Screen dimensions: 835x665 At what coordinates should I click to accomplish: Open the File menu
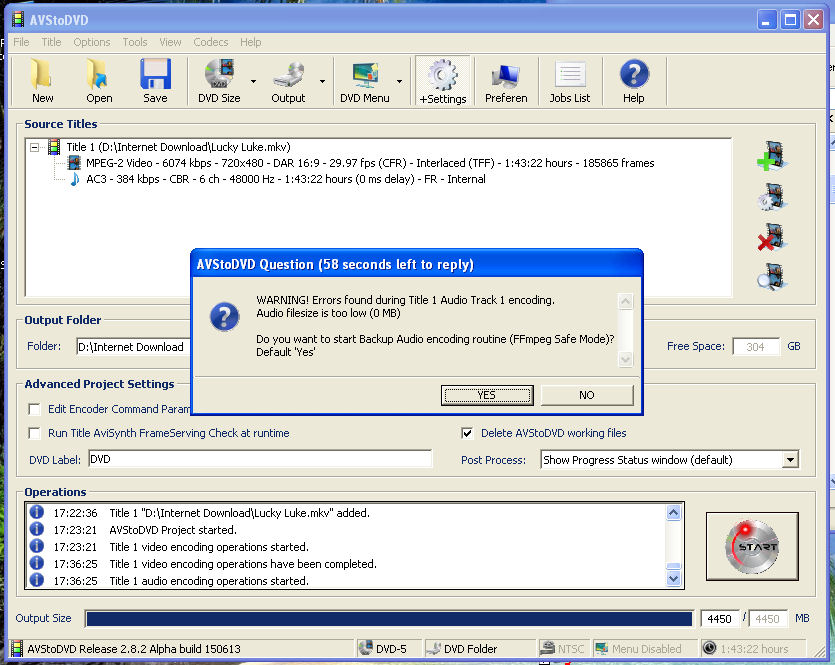(x=21, y=42)
